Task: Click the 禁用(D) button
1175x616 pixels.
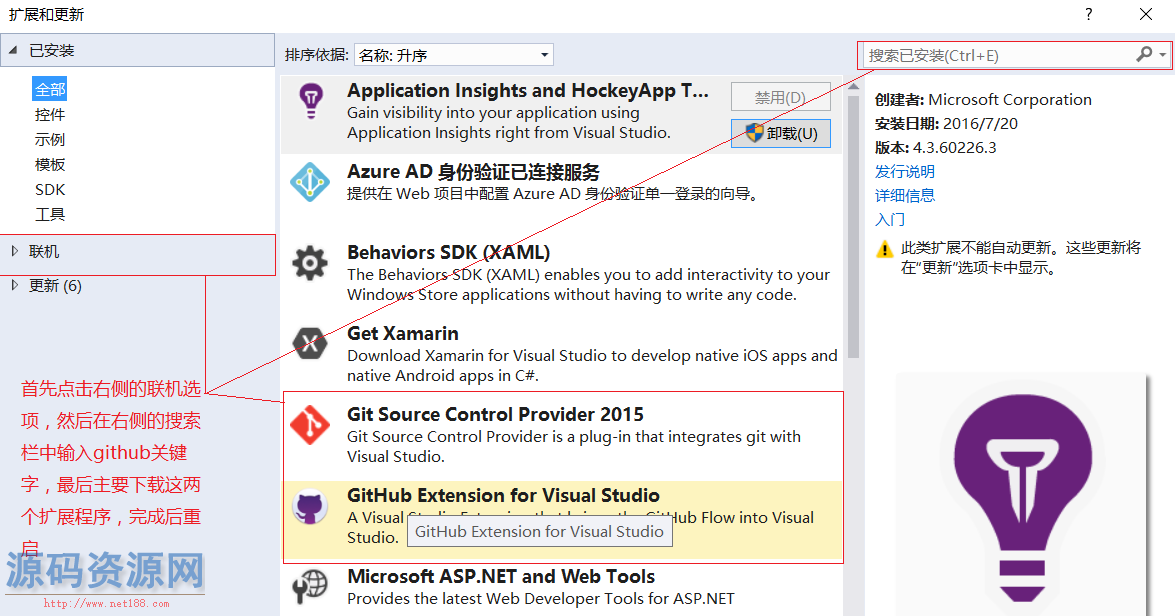Action: (x=781, y=97)
